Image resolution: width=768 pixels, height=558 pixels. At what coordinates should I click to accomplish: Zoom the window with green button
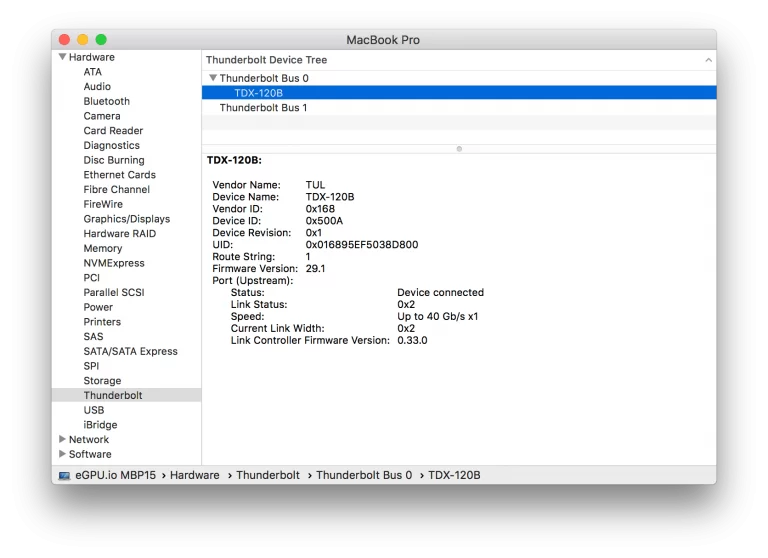(101, 40)
